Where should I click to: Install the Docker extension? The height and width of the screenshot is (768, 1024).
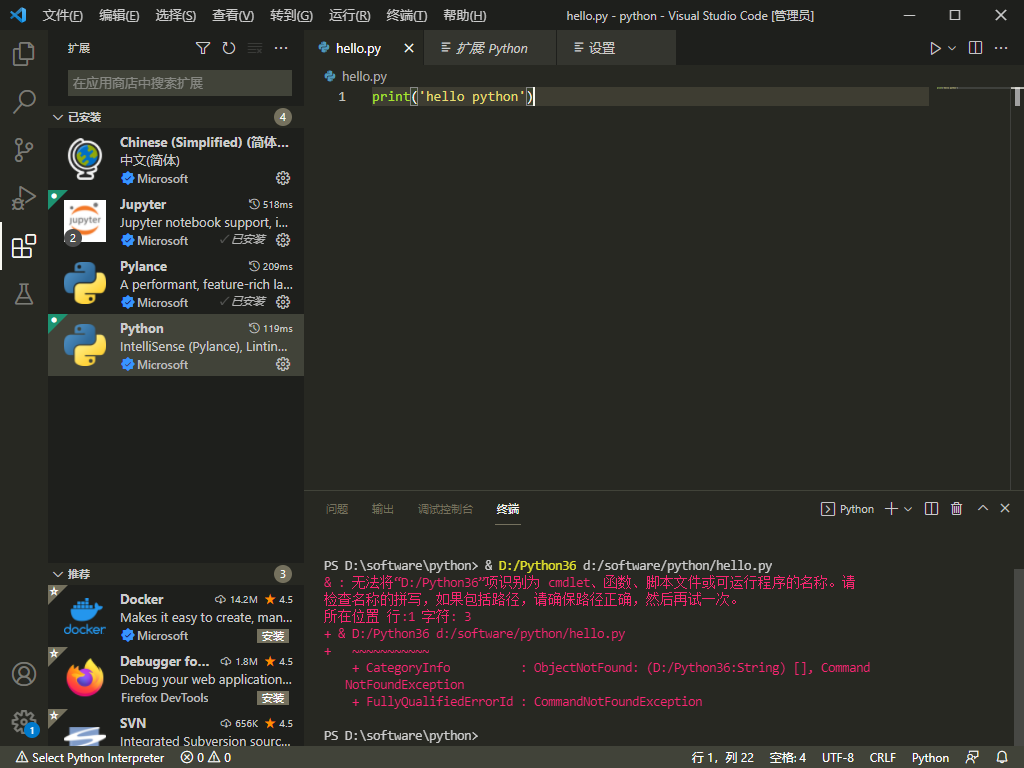pyautogui.click(x=272, y=636)
